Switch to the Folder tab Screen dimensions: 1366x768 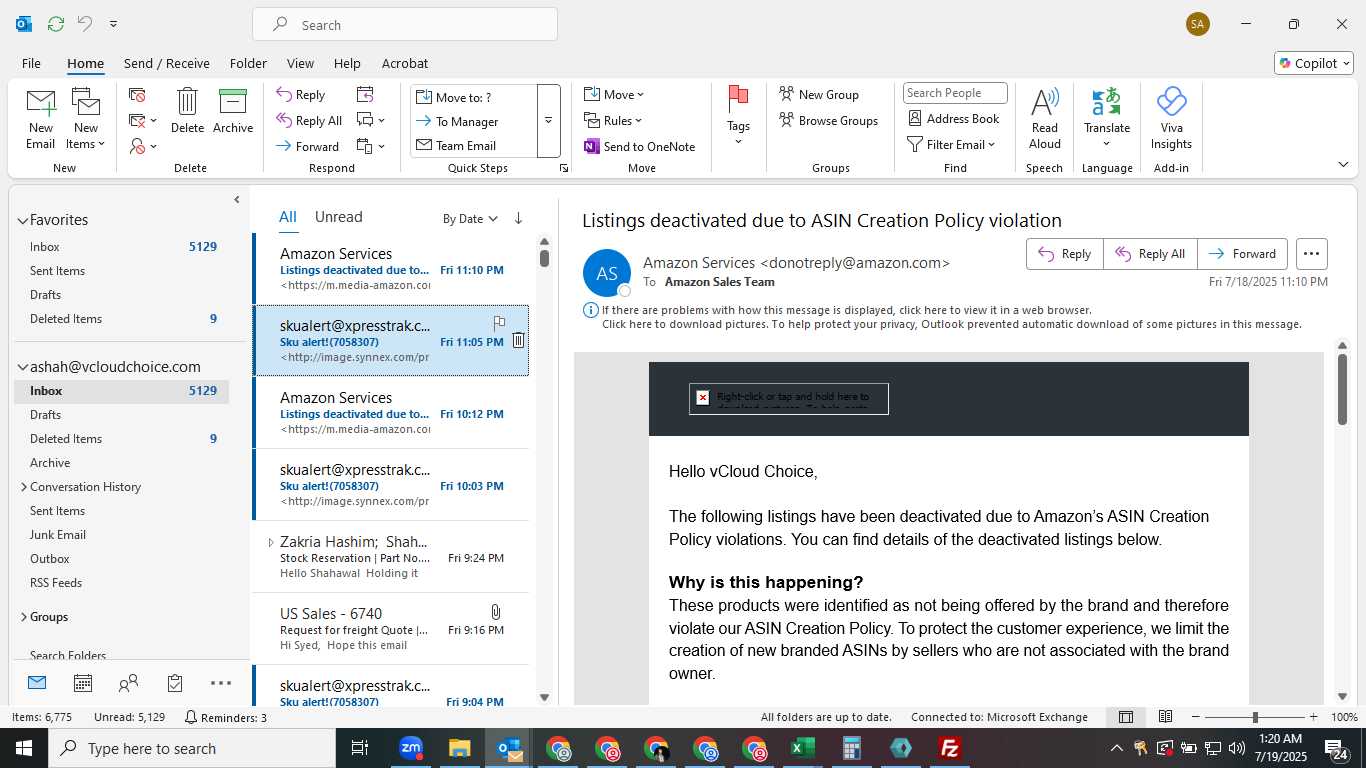pyautogui.click(x=248, y=63)
